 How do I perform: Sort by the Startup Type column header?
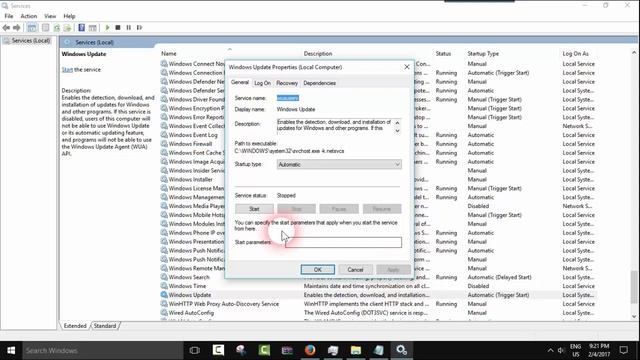483,53
